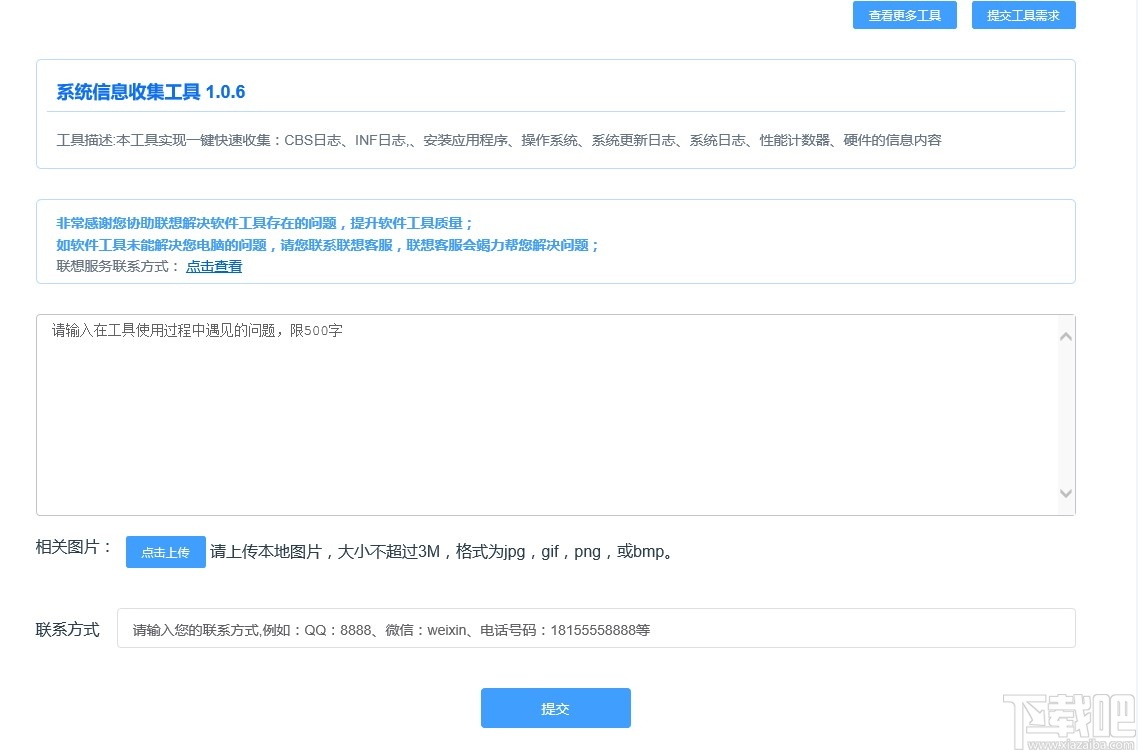
Task: Focus the 联系方式 contact input field
Action: (596, 628)
